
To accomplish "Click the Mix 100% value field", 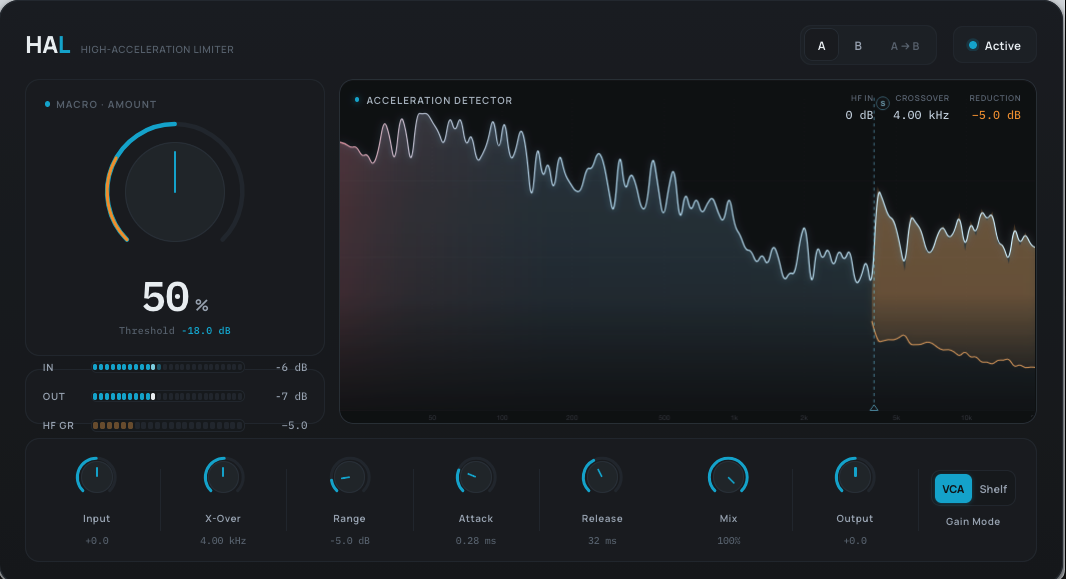I will (728, 541).
